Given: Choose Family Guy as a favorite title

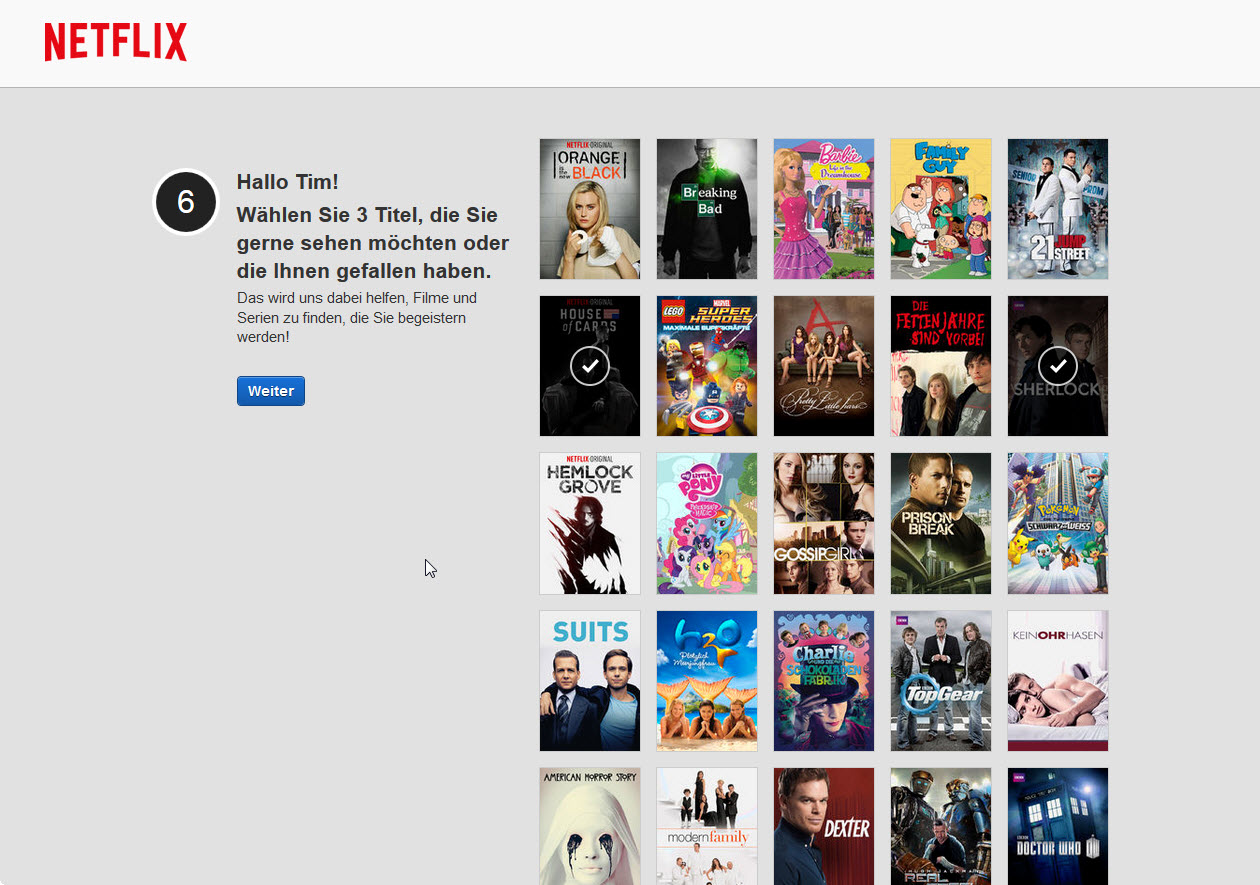Looking at the screenshot, I should coord(940,208).
